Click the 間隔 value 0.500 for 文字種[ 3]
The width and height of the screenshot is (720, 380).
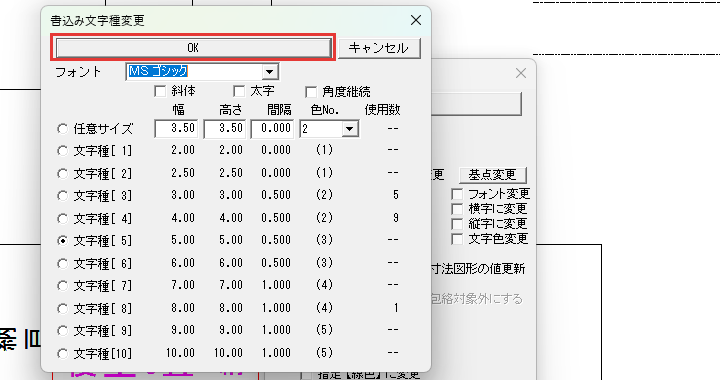click(276, 195)
